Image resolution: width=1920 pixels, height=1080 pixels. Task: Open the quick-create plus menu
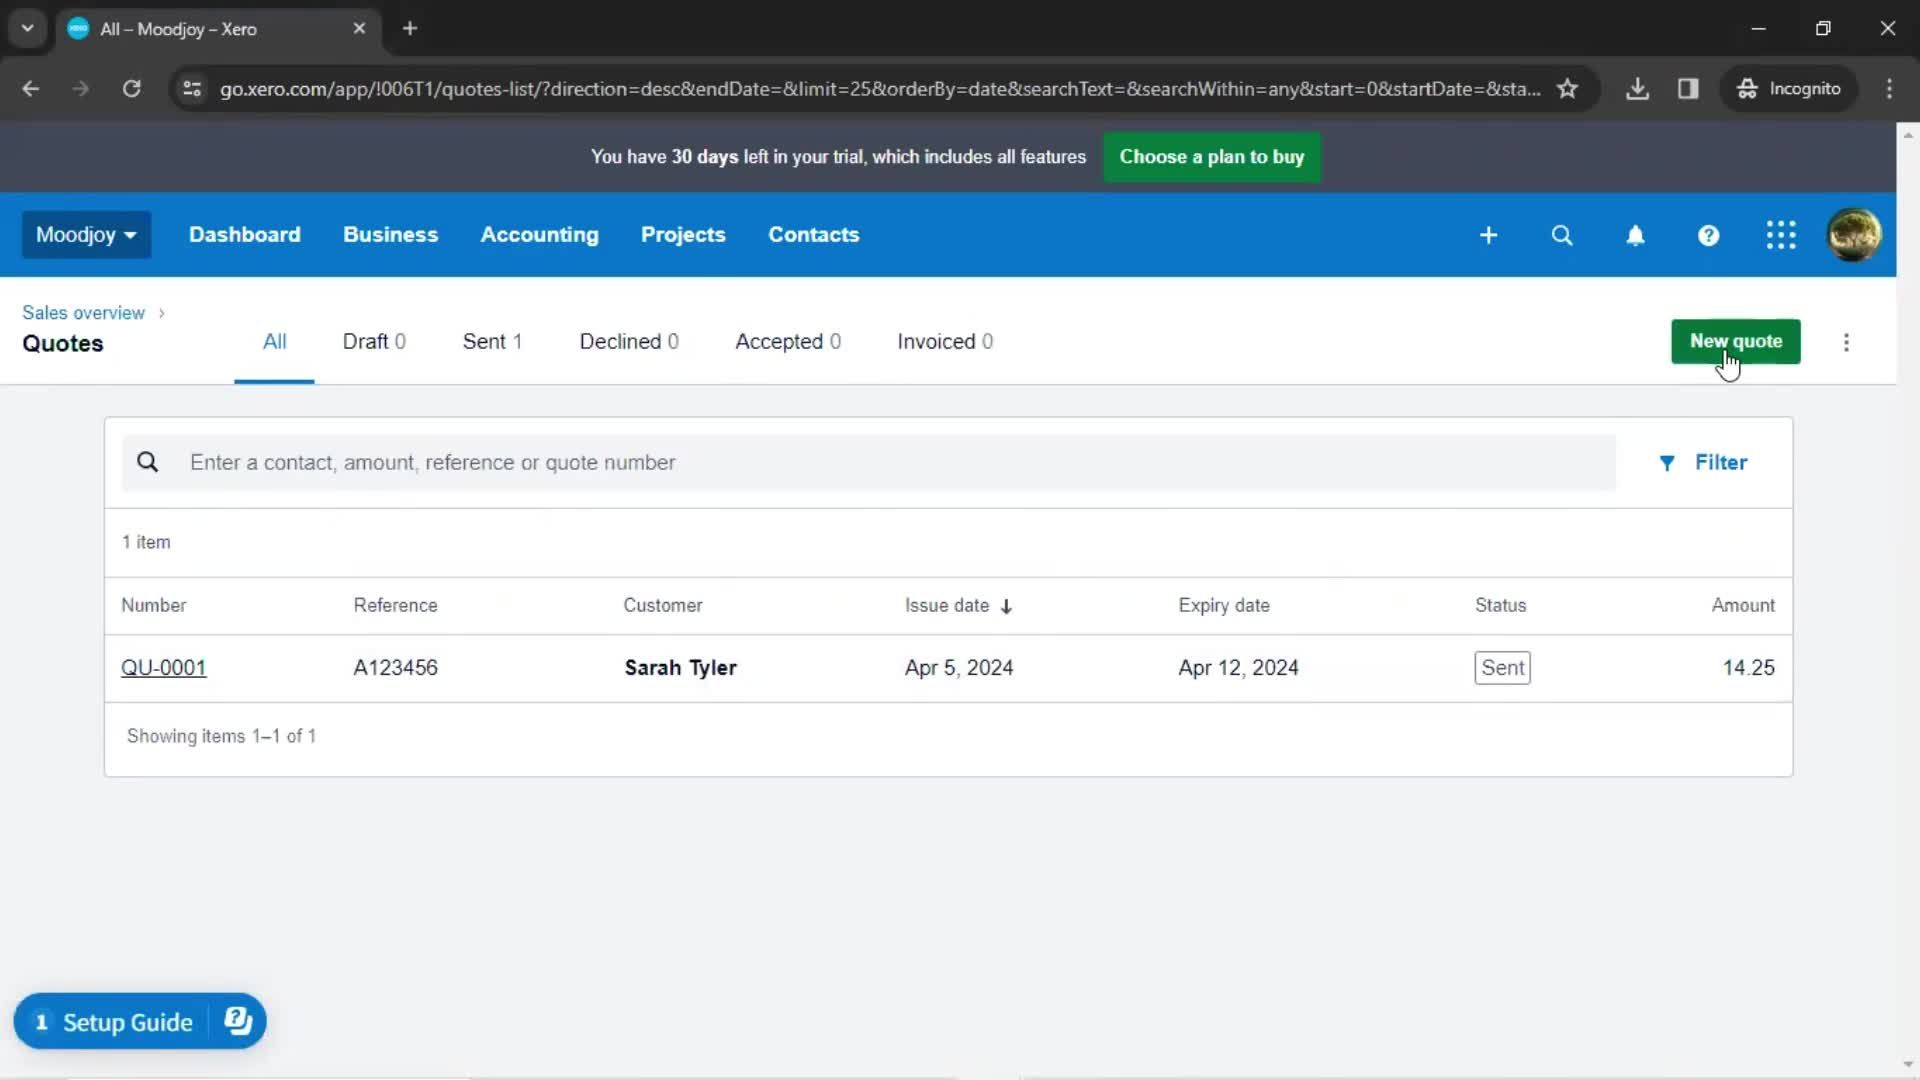[1488, 235]
